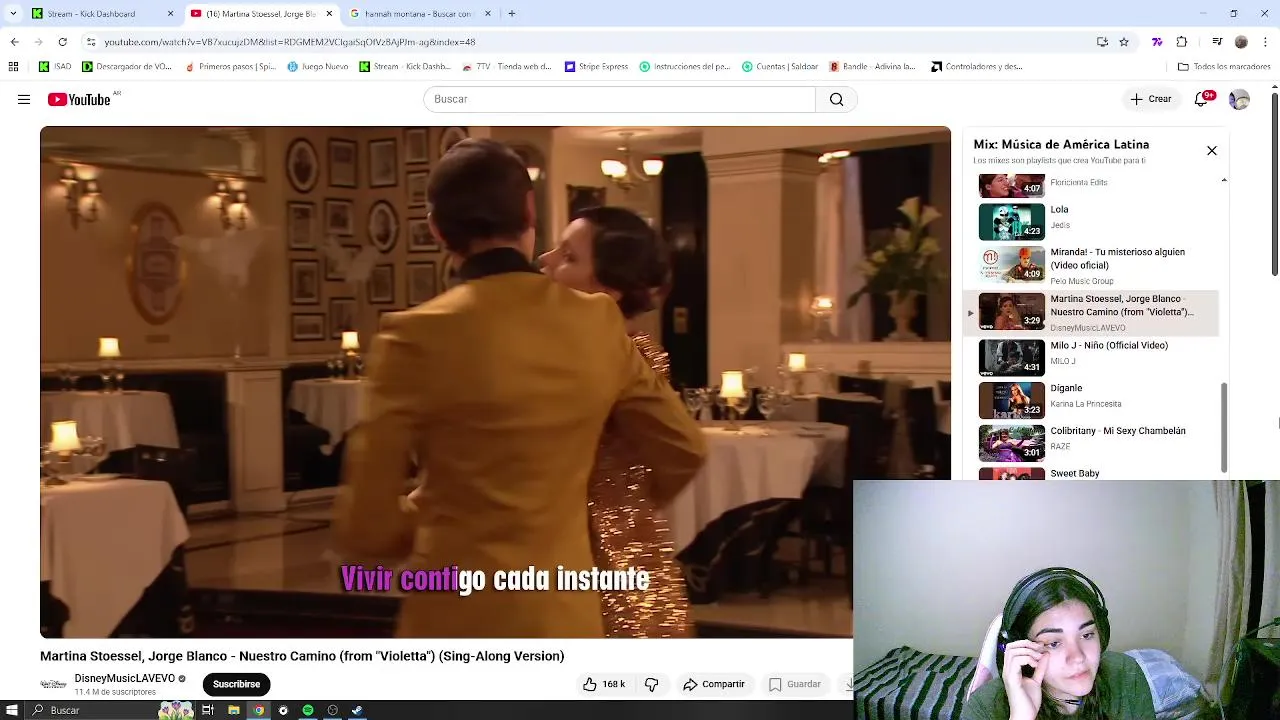The width and height of the screenshot is (1280, 720).
Task: Open the Descargador de VO... bookmark
Action: [127, 67]
